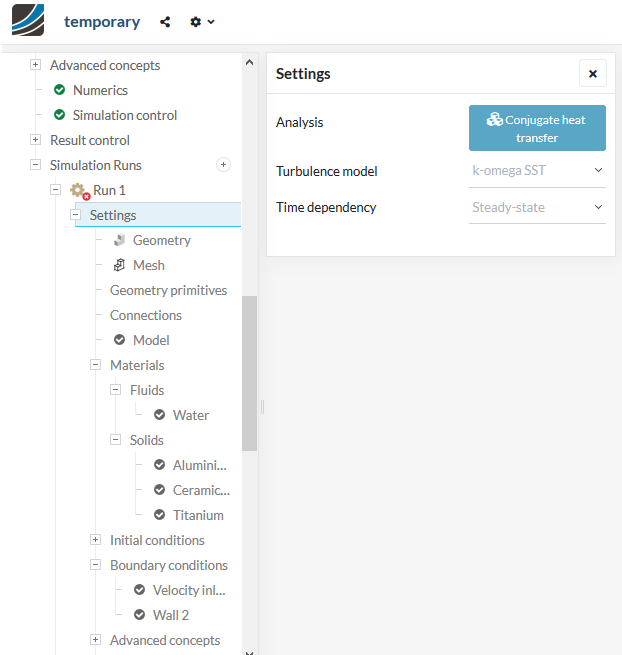622x655 pixels.
Task: Open the Turbulence model dropdown
Action: point(537,171)
